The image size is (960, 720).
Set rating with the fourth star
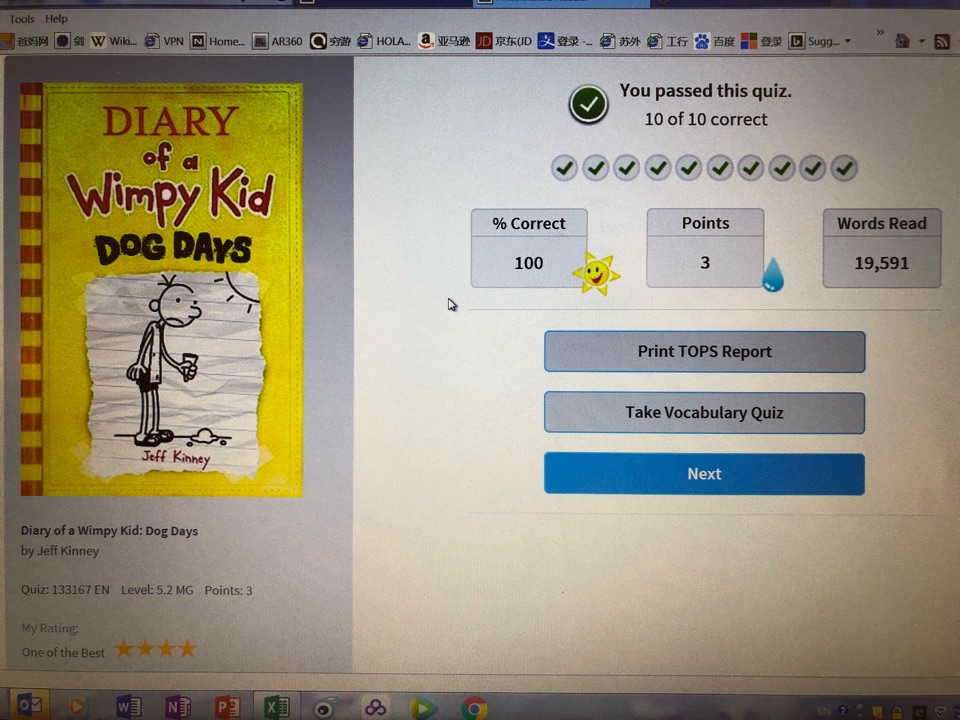187,648
